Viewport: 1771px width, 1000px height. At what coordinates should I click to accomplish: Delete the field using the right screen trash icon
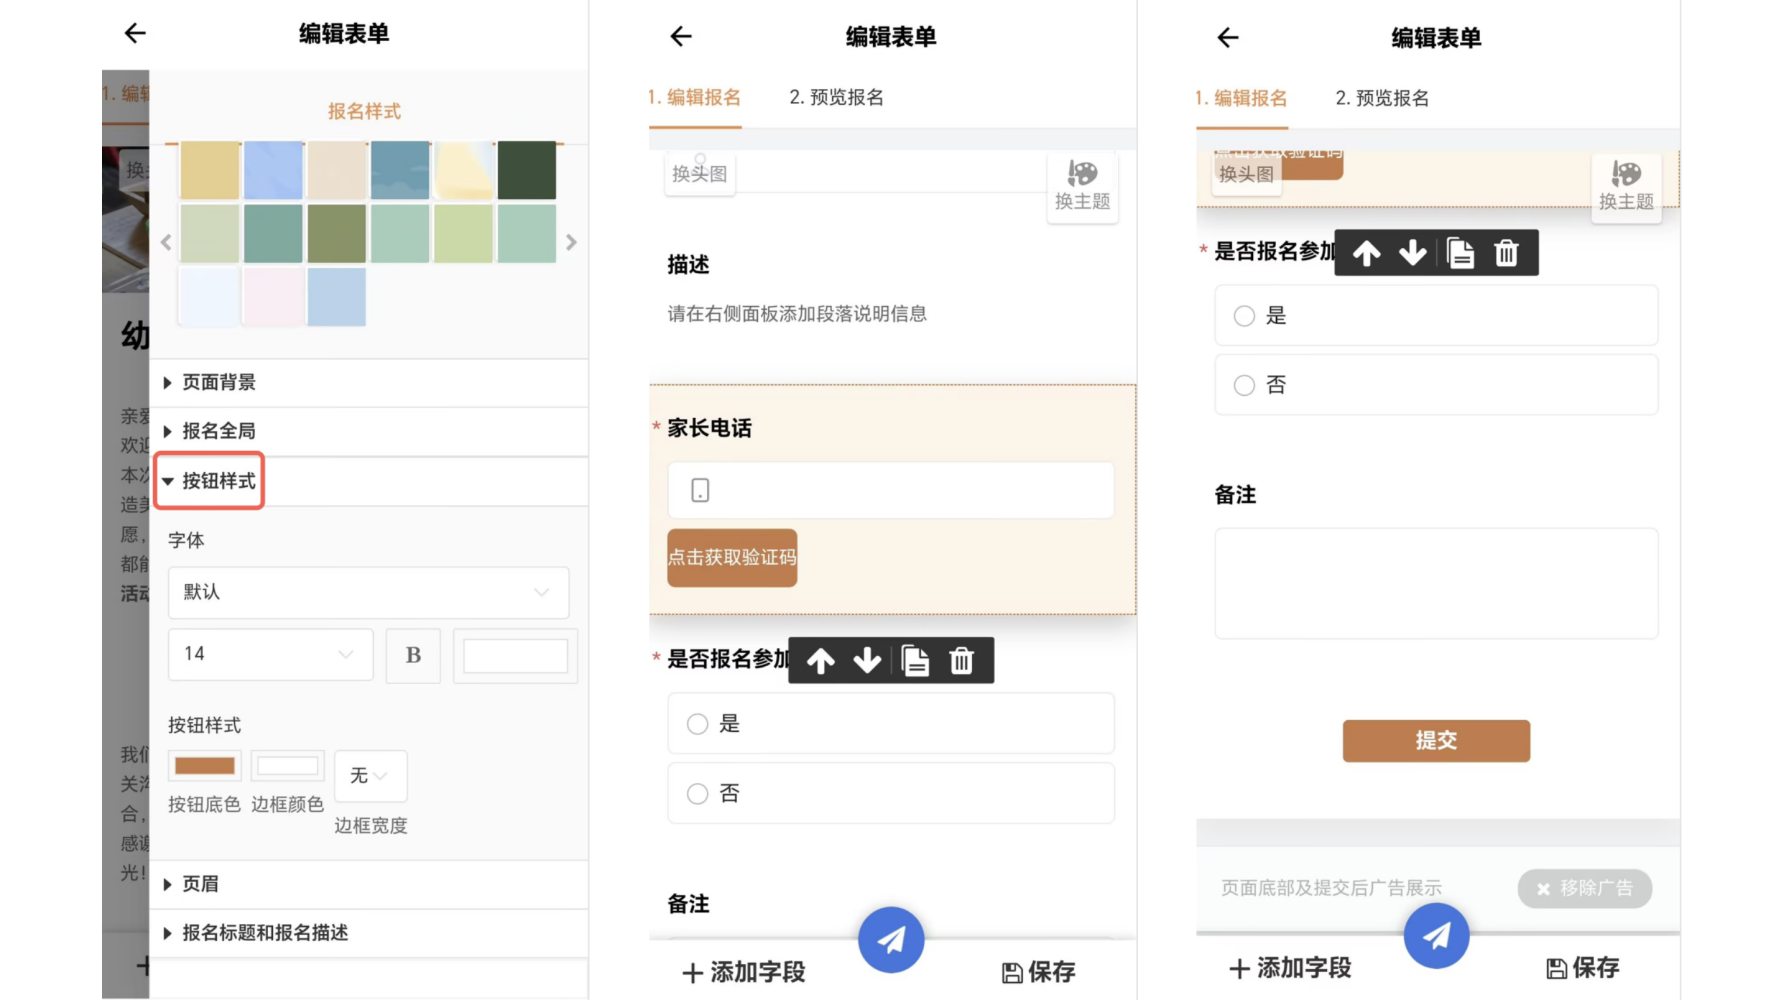(x=1506, y=254)
